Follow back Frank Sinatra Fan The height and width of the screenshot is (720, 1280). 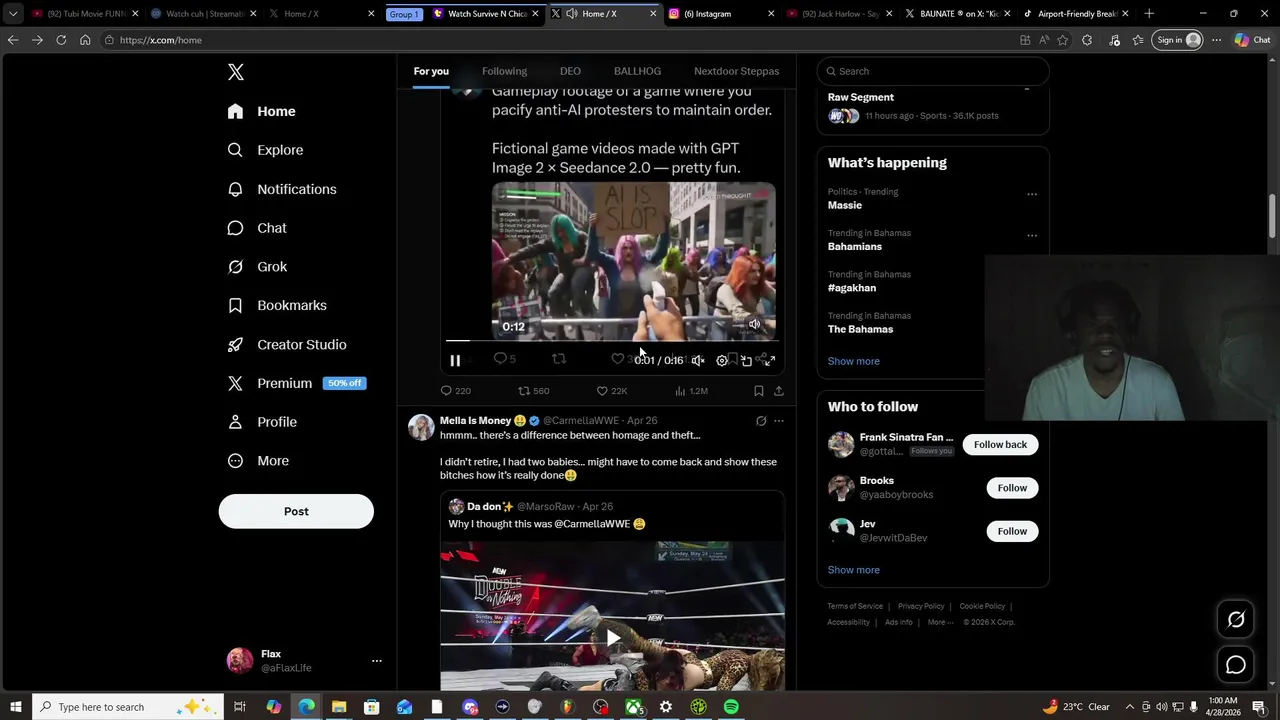tap(1000, 444)
